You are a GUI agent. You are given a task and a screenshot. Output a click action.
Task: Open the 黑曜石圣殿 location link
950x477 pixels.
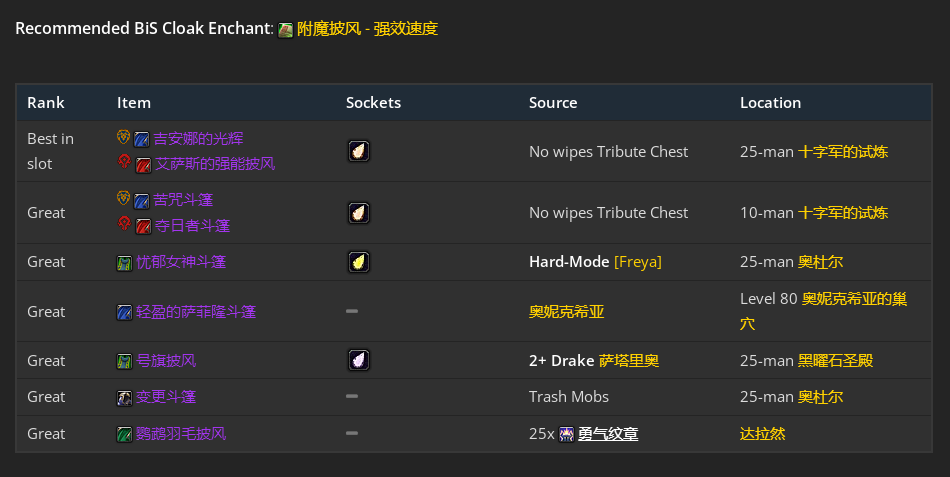pyautogui.click(x=835, y=360)
